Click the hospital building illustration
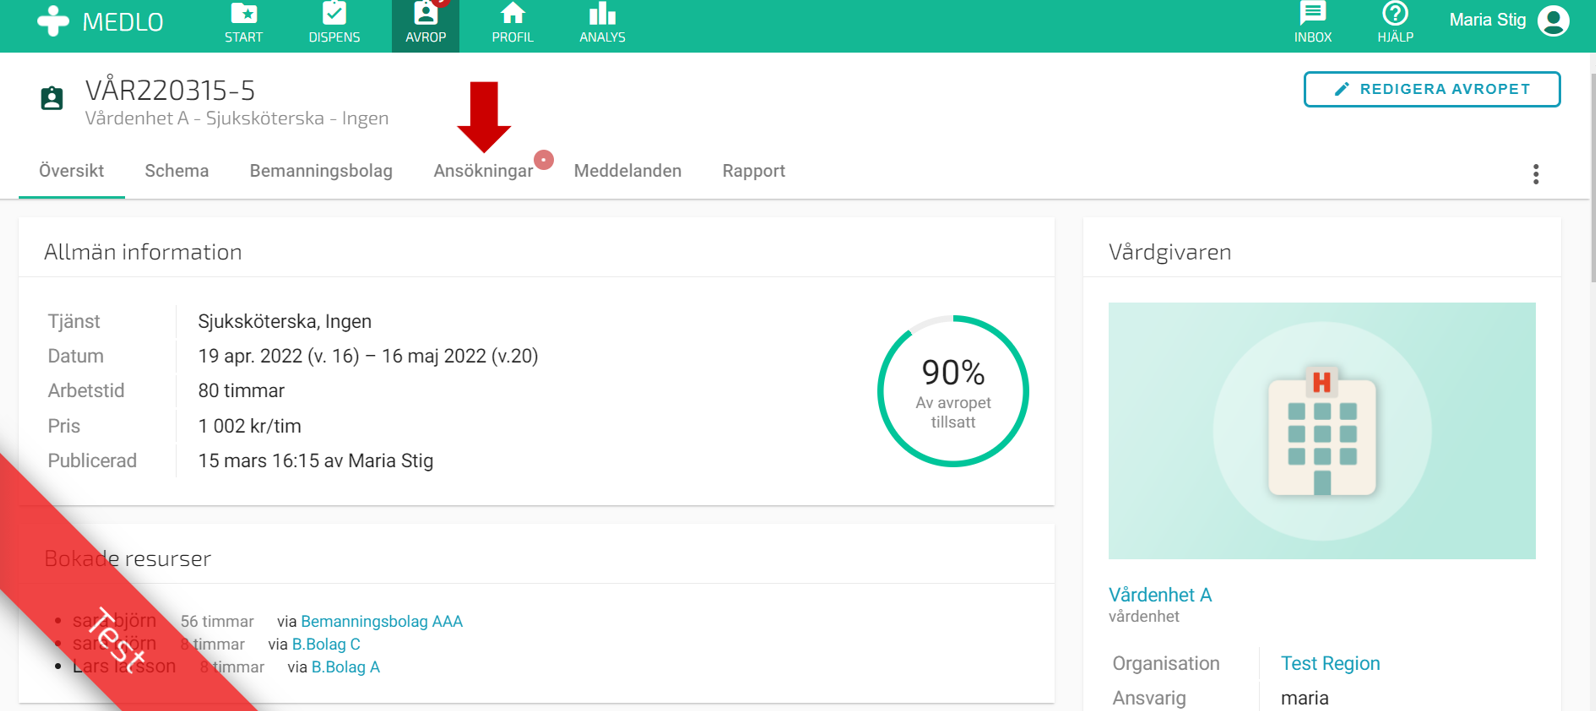 point(1322,431)
